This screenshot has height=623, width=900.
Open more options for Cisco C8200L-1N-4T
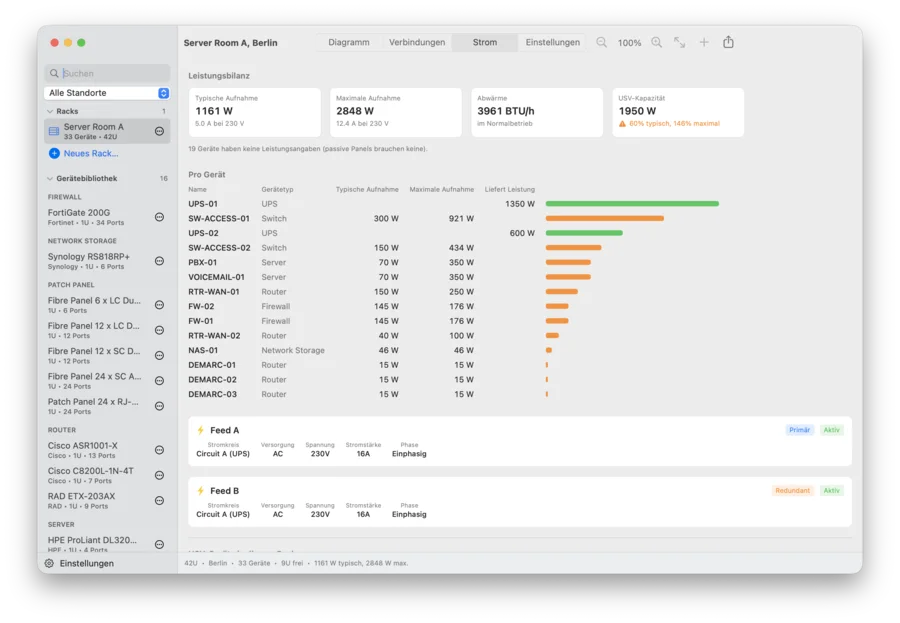(x=160, y=475)
